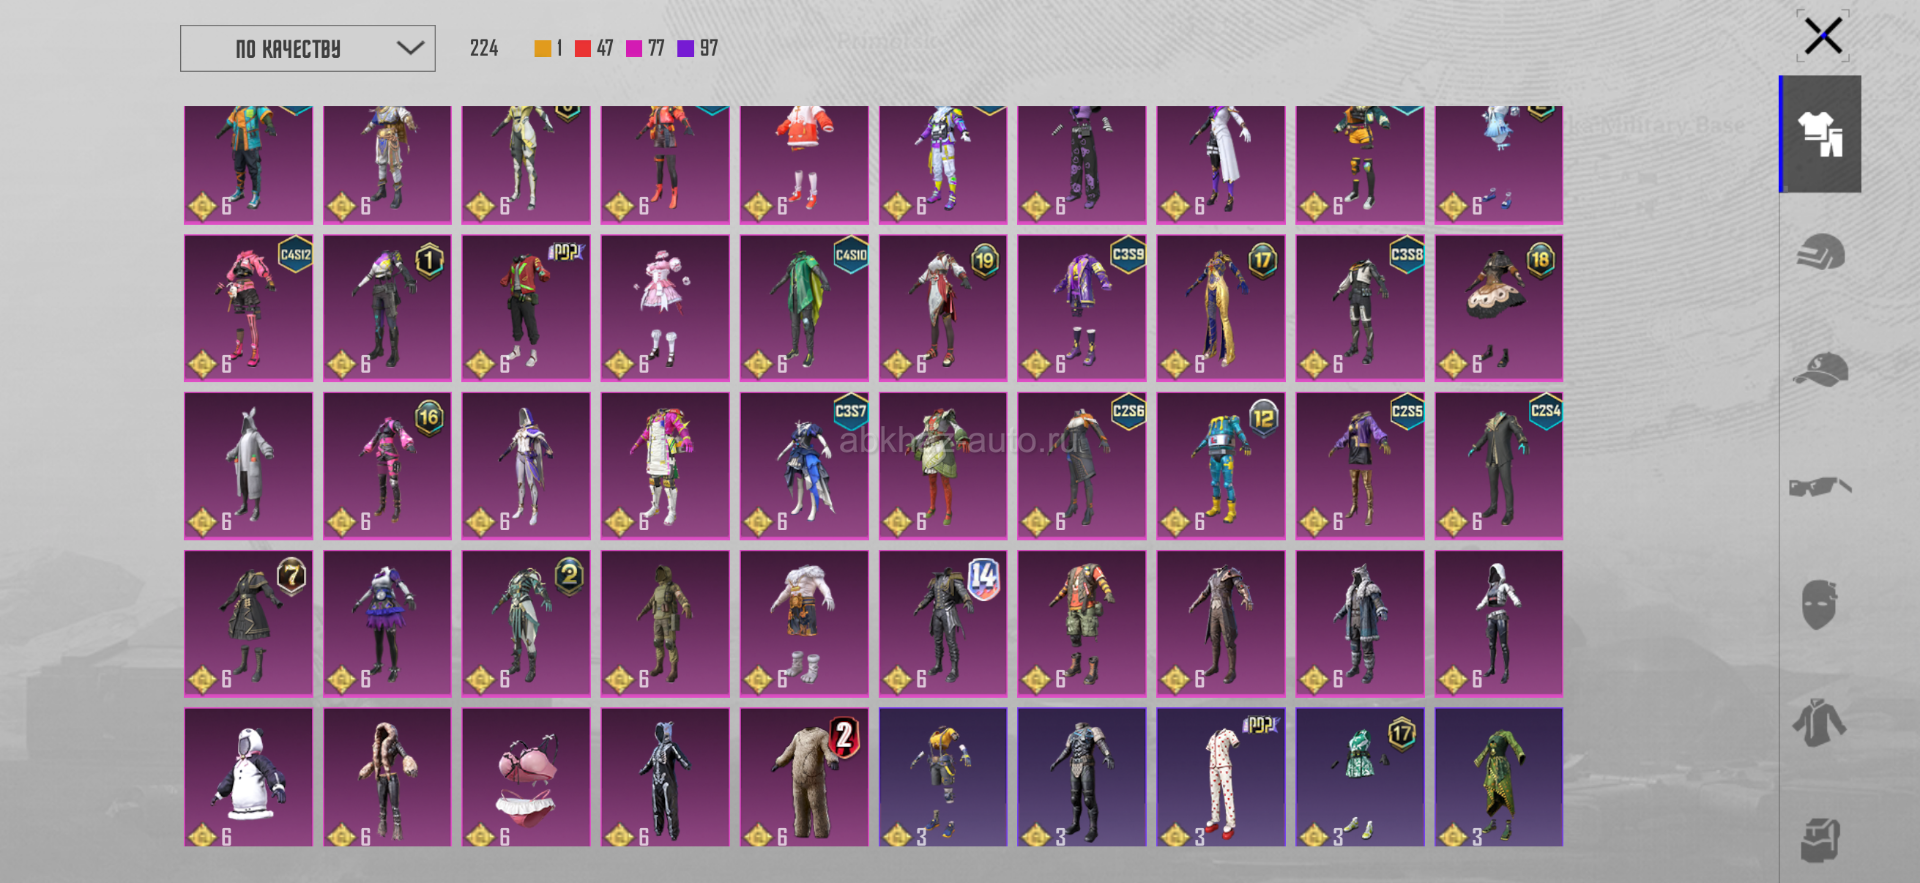Close the inventory screen with X
The width and height of the screenshot is (1920, 883).
(1823, 37)
